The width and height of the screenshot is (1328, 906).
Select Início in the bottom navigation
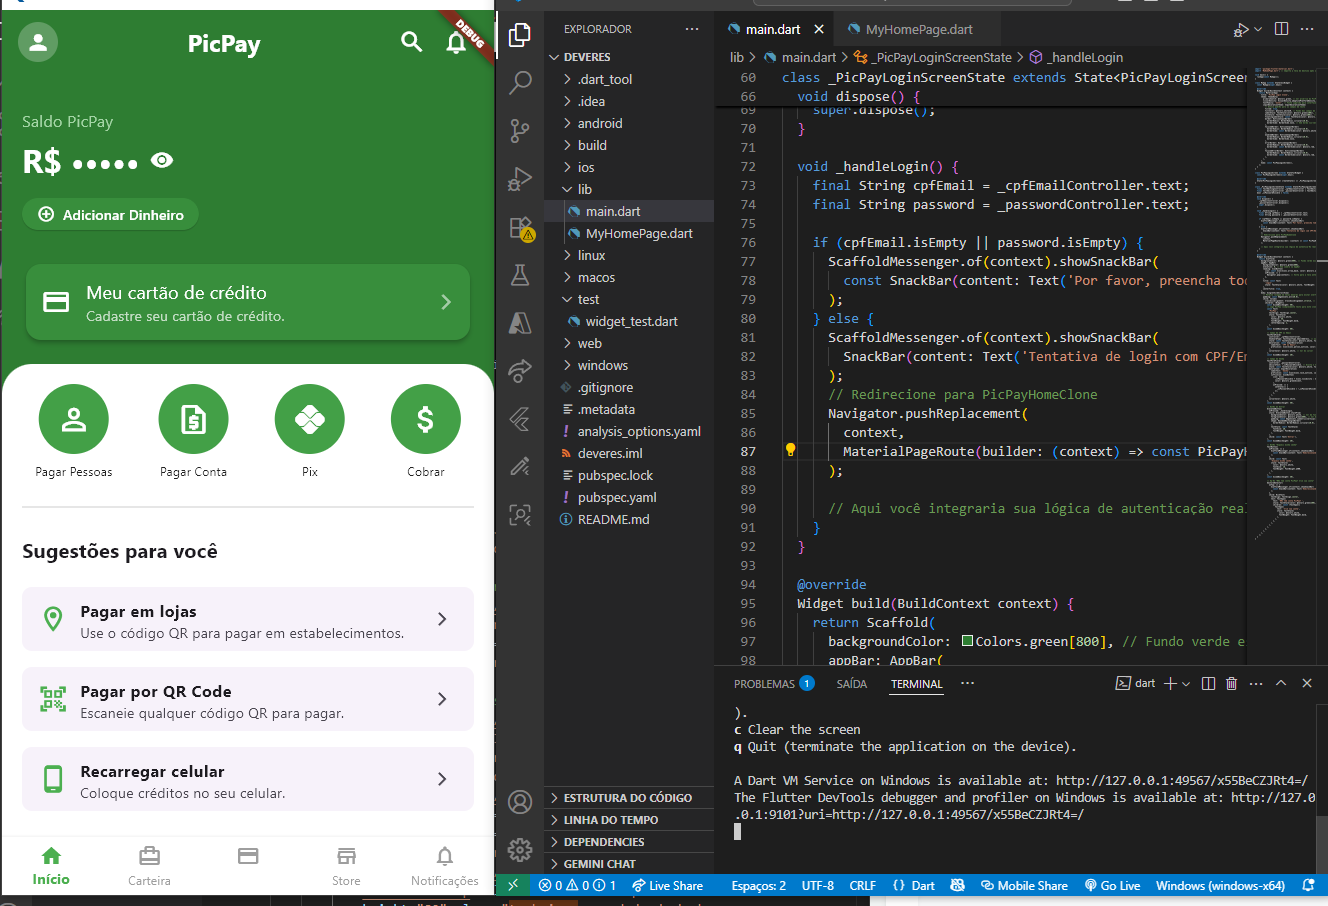point(51,866)
